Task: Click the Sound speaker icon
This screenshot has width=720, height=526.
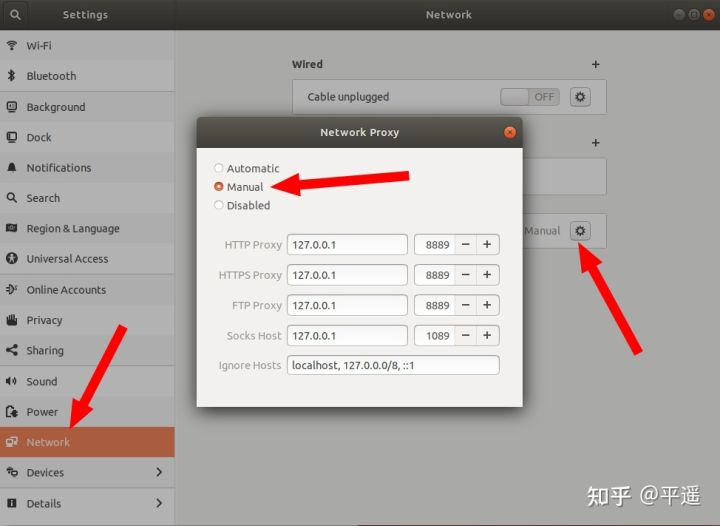Action: (12, 382)
